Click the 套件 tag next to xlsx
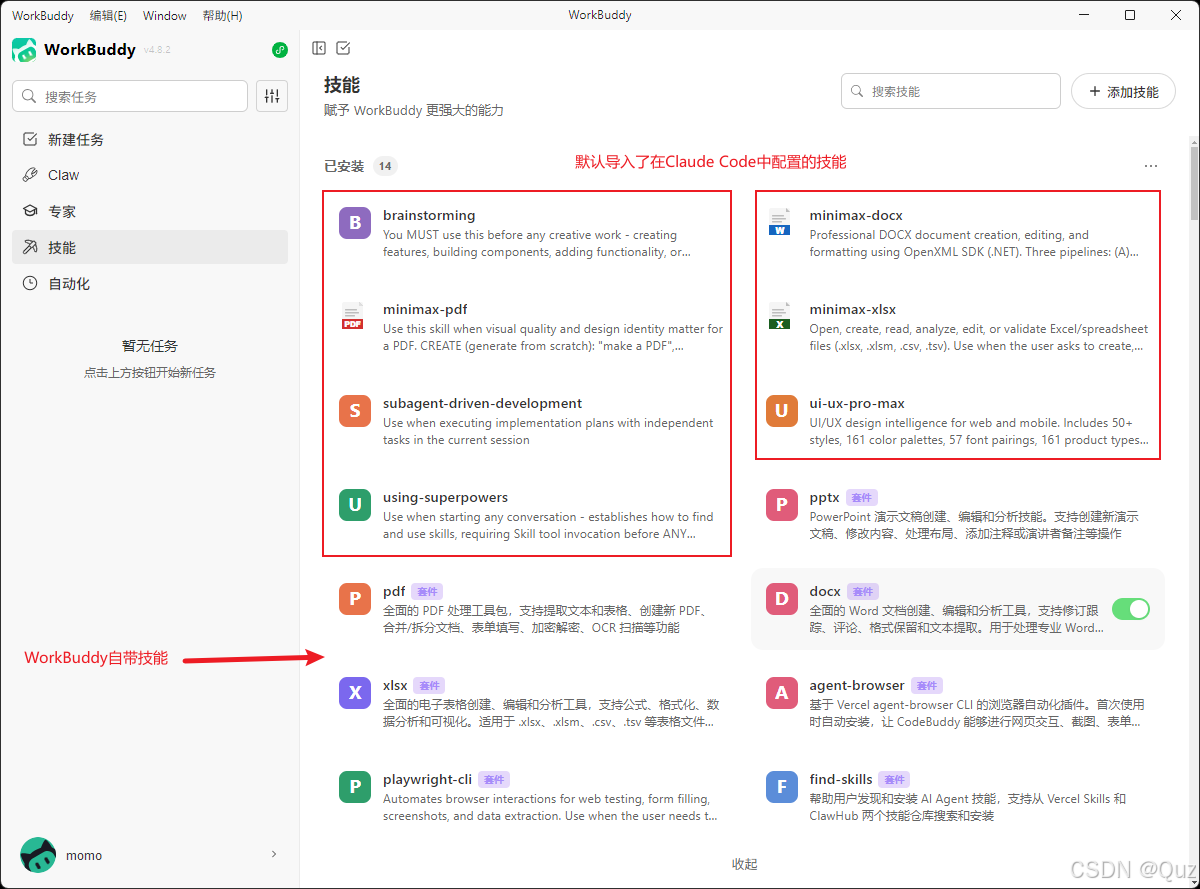The image size is (1200, 889). pyautogui.click(x=429, y=685)
